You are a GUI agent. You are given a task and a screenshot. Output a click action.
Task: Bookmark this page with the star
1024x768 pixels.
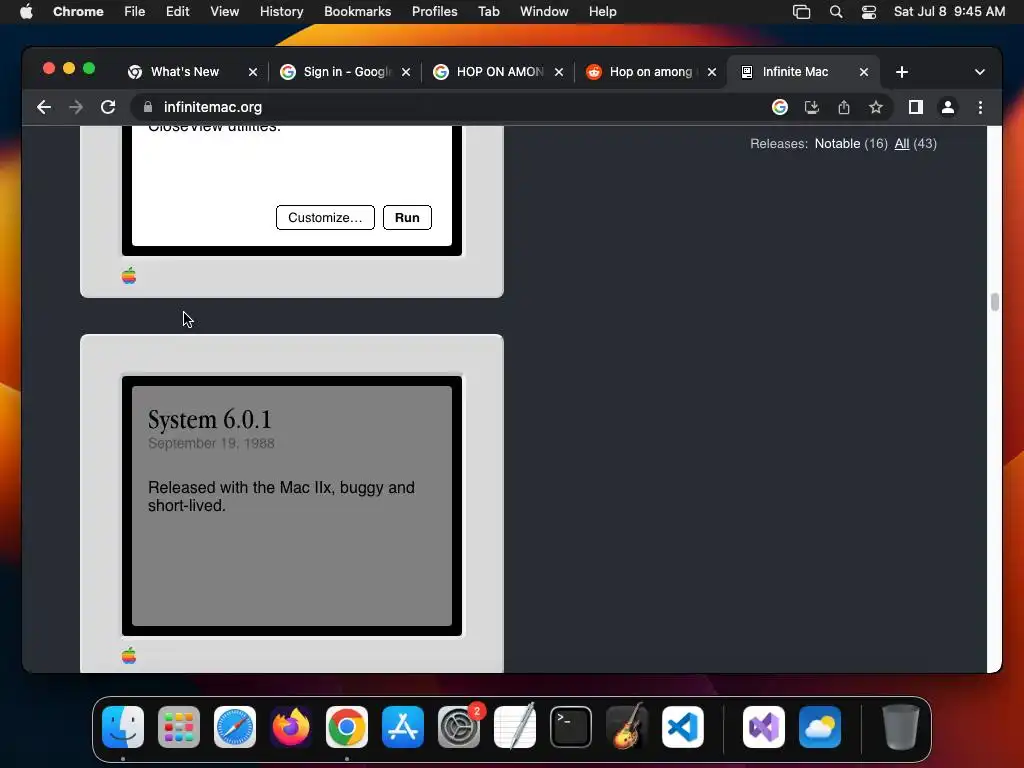pos(876,107)
